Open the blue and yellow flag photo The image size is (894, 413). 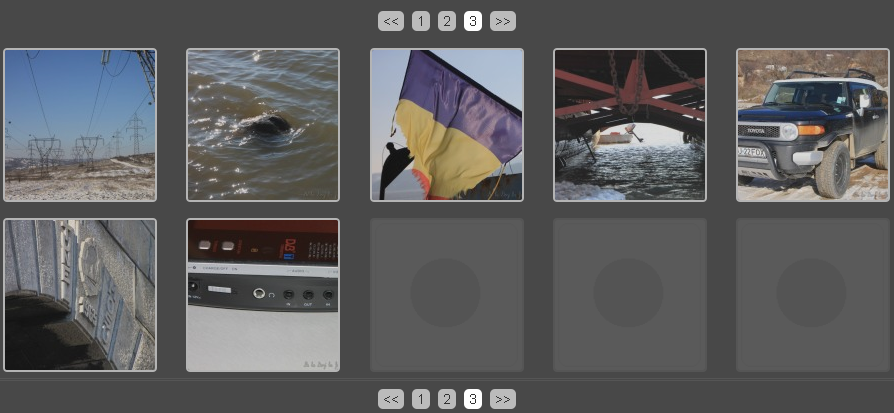point(446,125)
